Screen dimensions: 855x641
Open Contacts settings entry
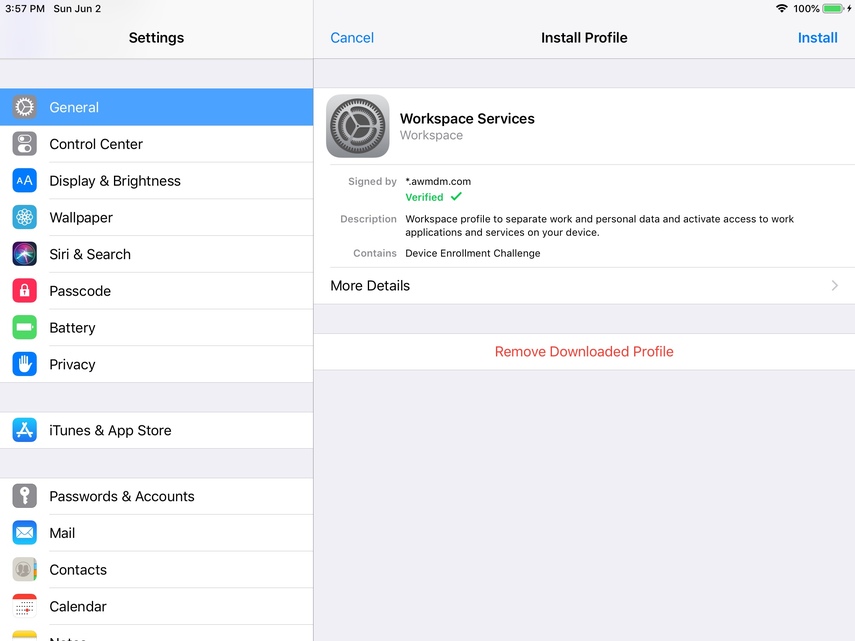tap(78, 570)
